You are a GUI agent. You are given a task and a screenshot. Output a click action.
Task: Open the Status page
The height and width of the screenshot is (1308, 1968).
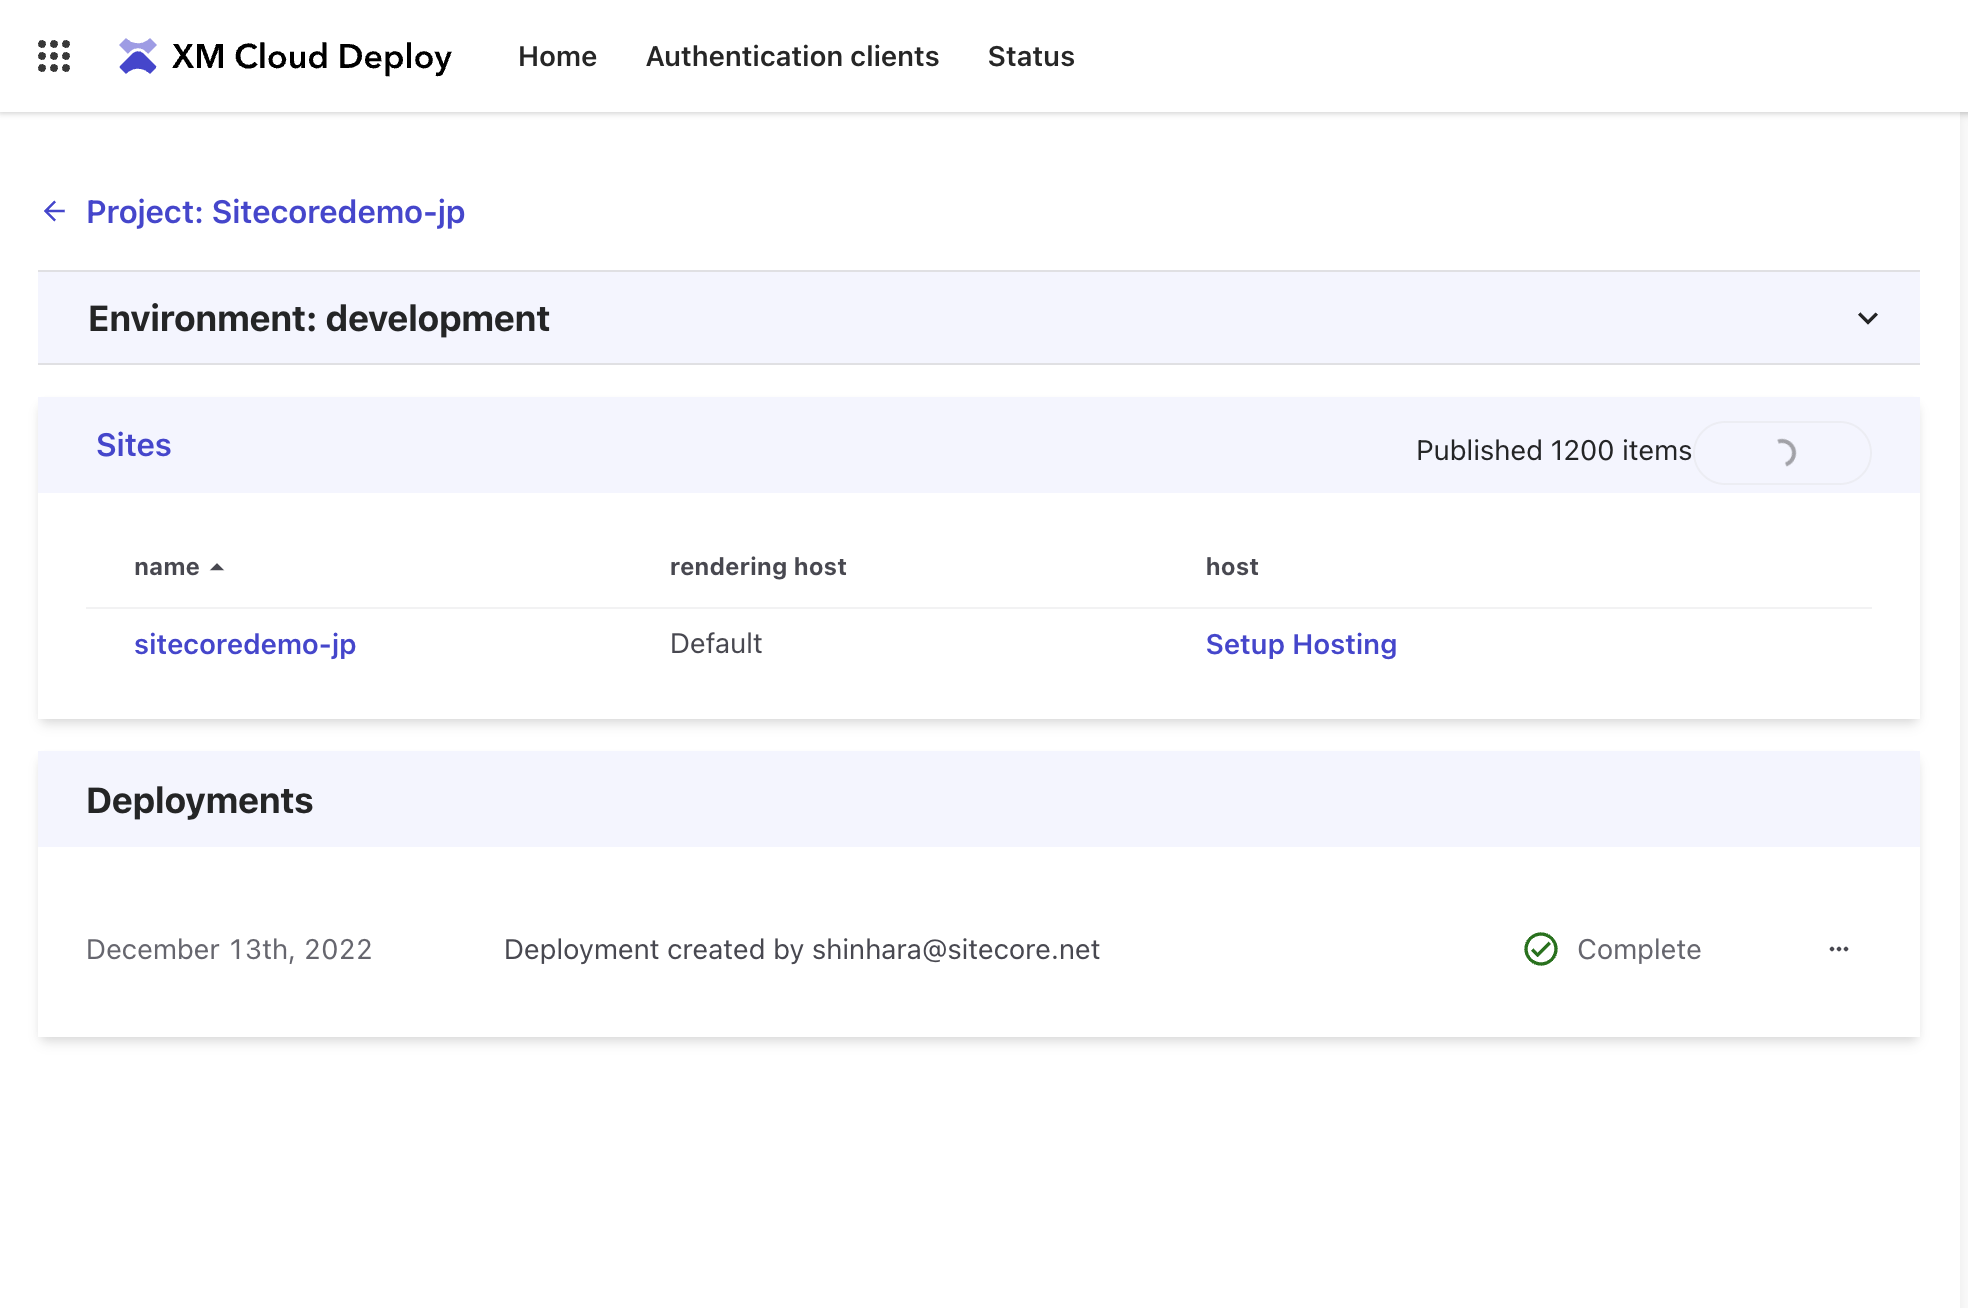point(1031,56)
